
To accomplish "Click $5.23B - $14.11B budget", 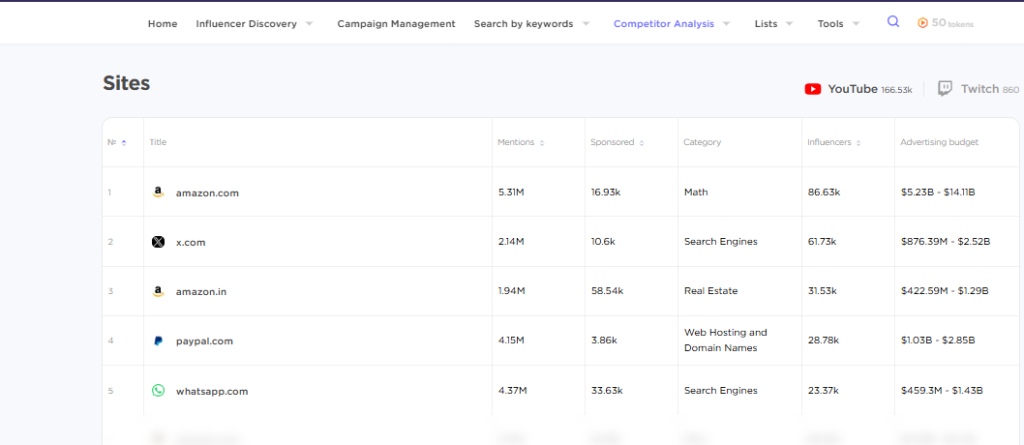I will coord(937,192).
